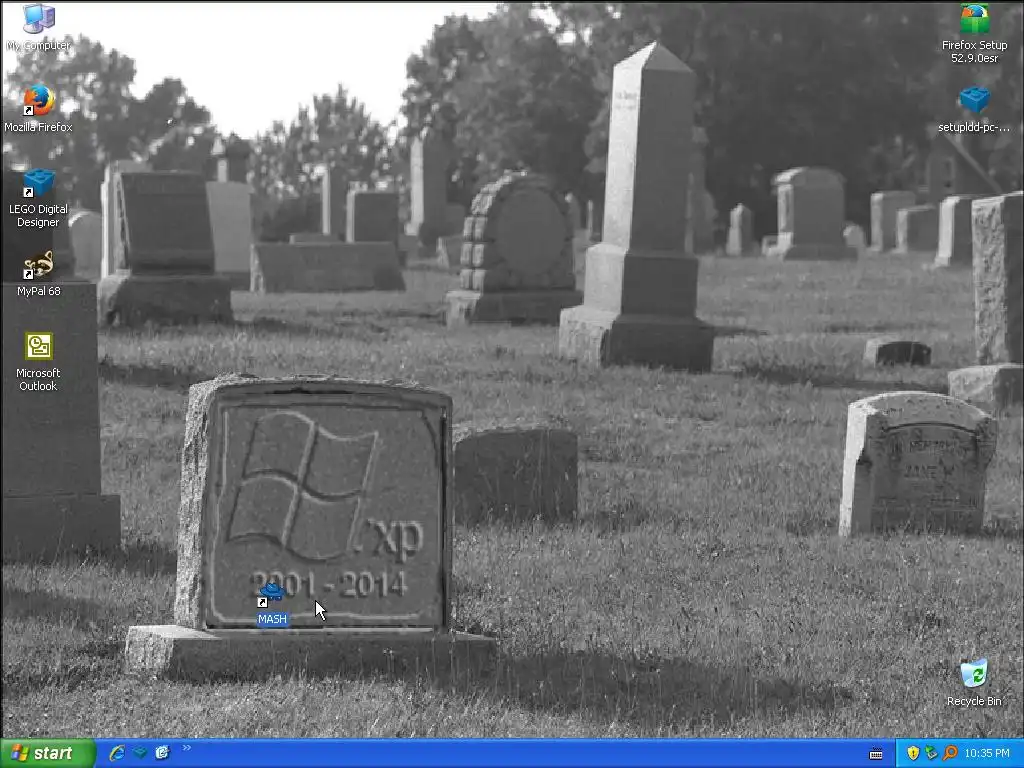Click the MASH icon label text
The width and height of the screenshot is (1024, 768).
(272, 619)
